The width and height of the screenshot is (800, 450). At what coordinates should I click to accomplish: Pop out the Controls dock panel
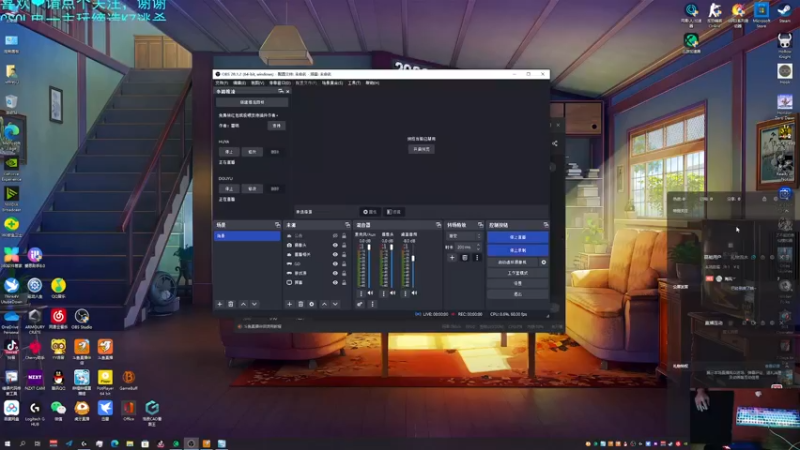[x=546, y=225]
